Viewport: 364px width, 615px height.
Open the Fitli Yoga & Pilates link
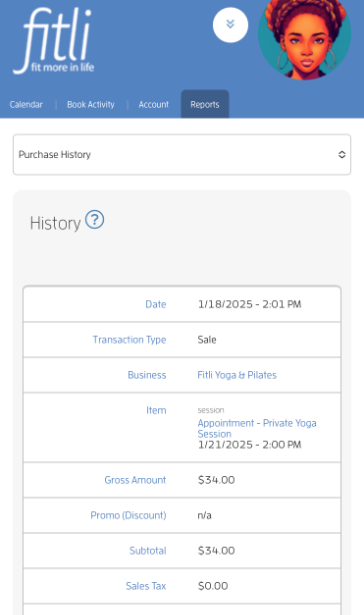click(x=237, y=375)
